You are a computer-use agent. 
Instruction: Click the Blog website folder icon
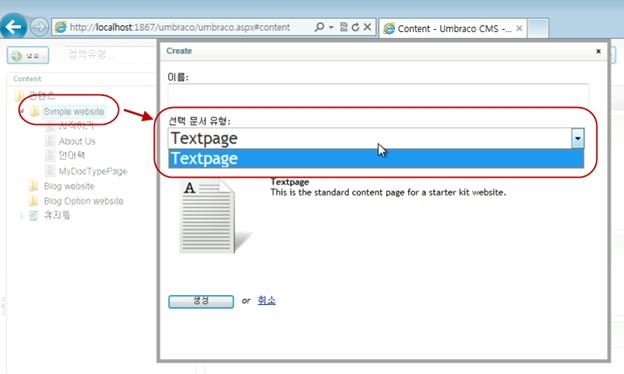click(x=33, y=186)
